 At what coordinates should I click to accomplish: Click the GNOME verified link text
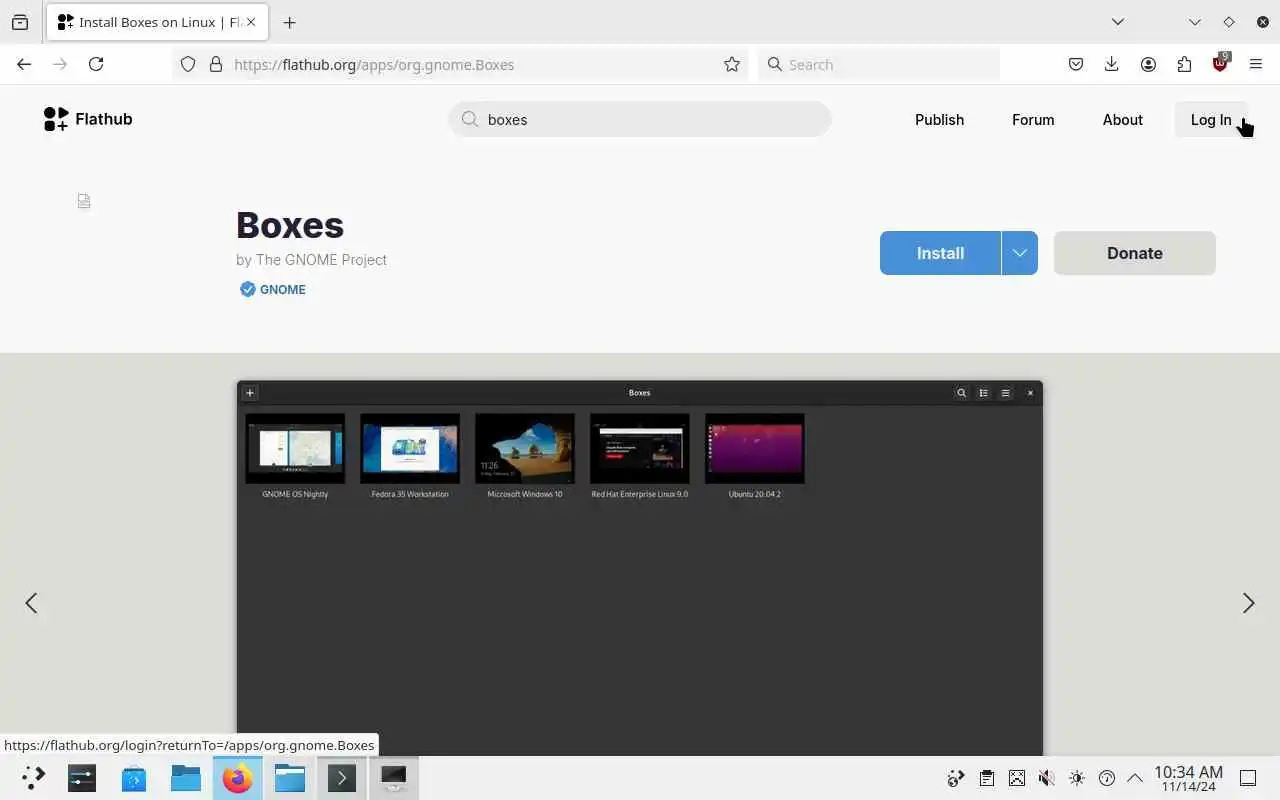pyautogui.click(x=283, y=289)
